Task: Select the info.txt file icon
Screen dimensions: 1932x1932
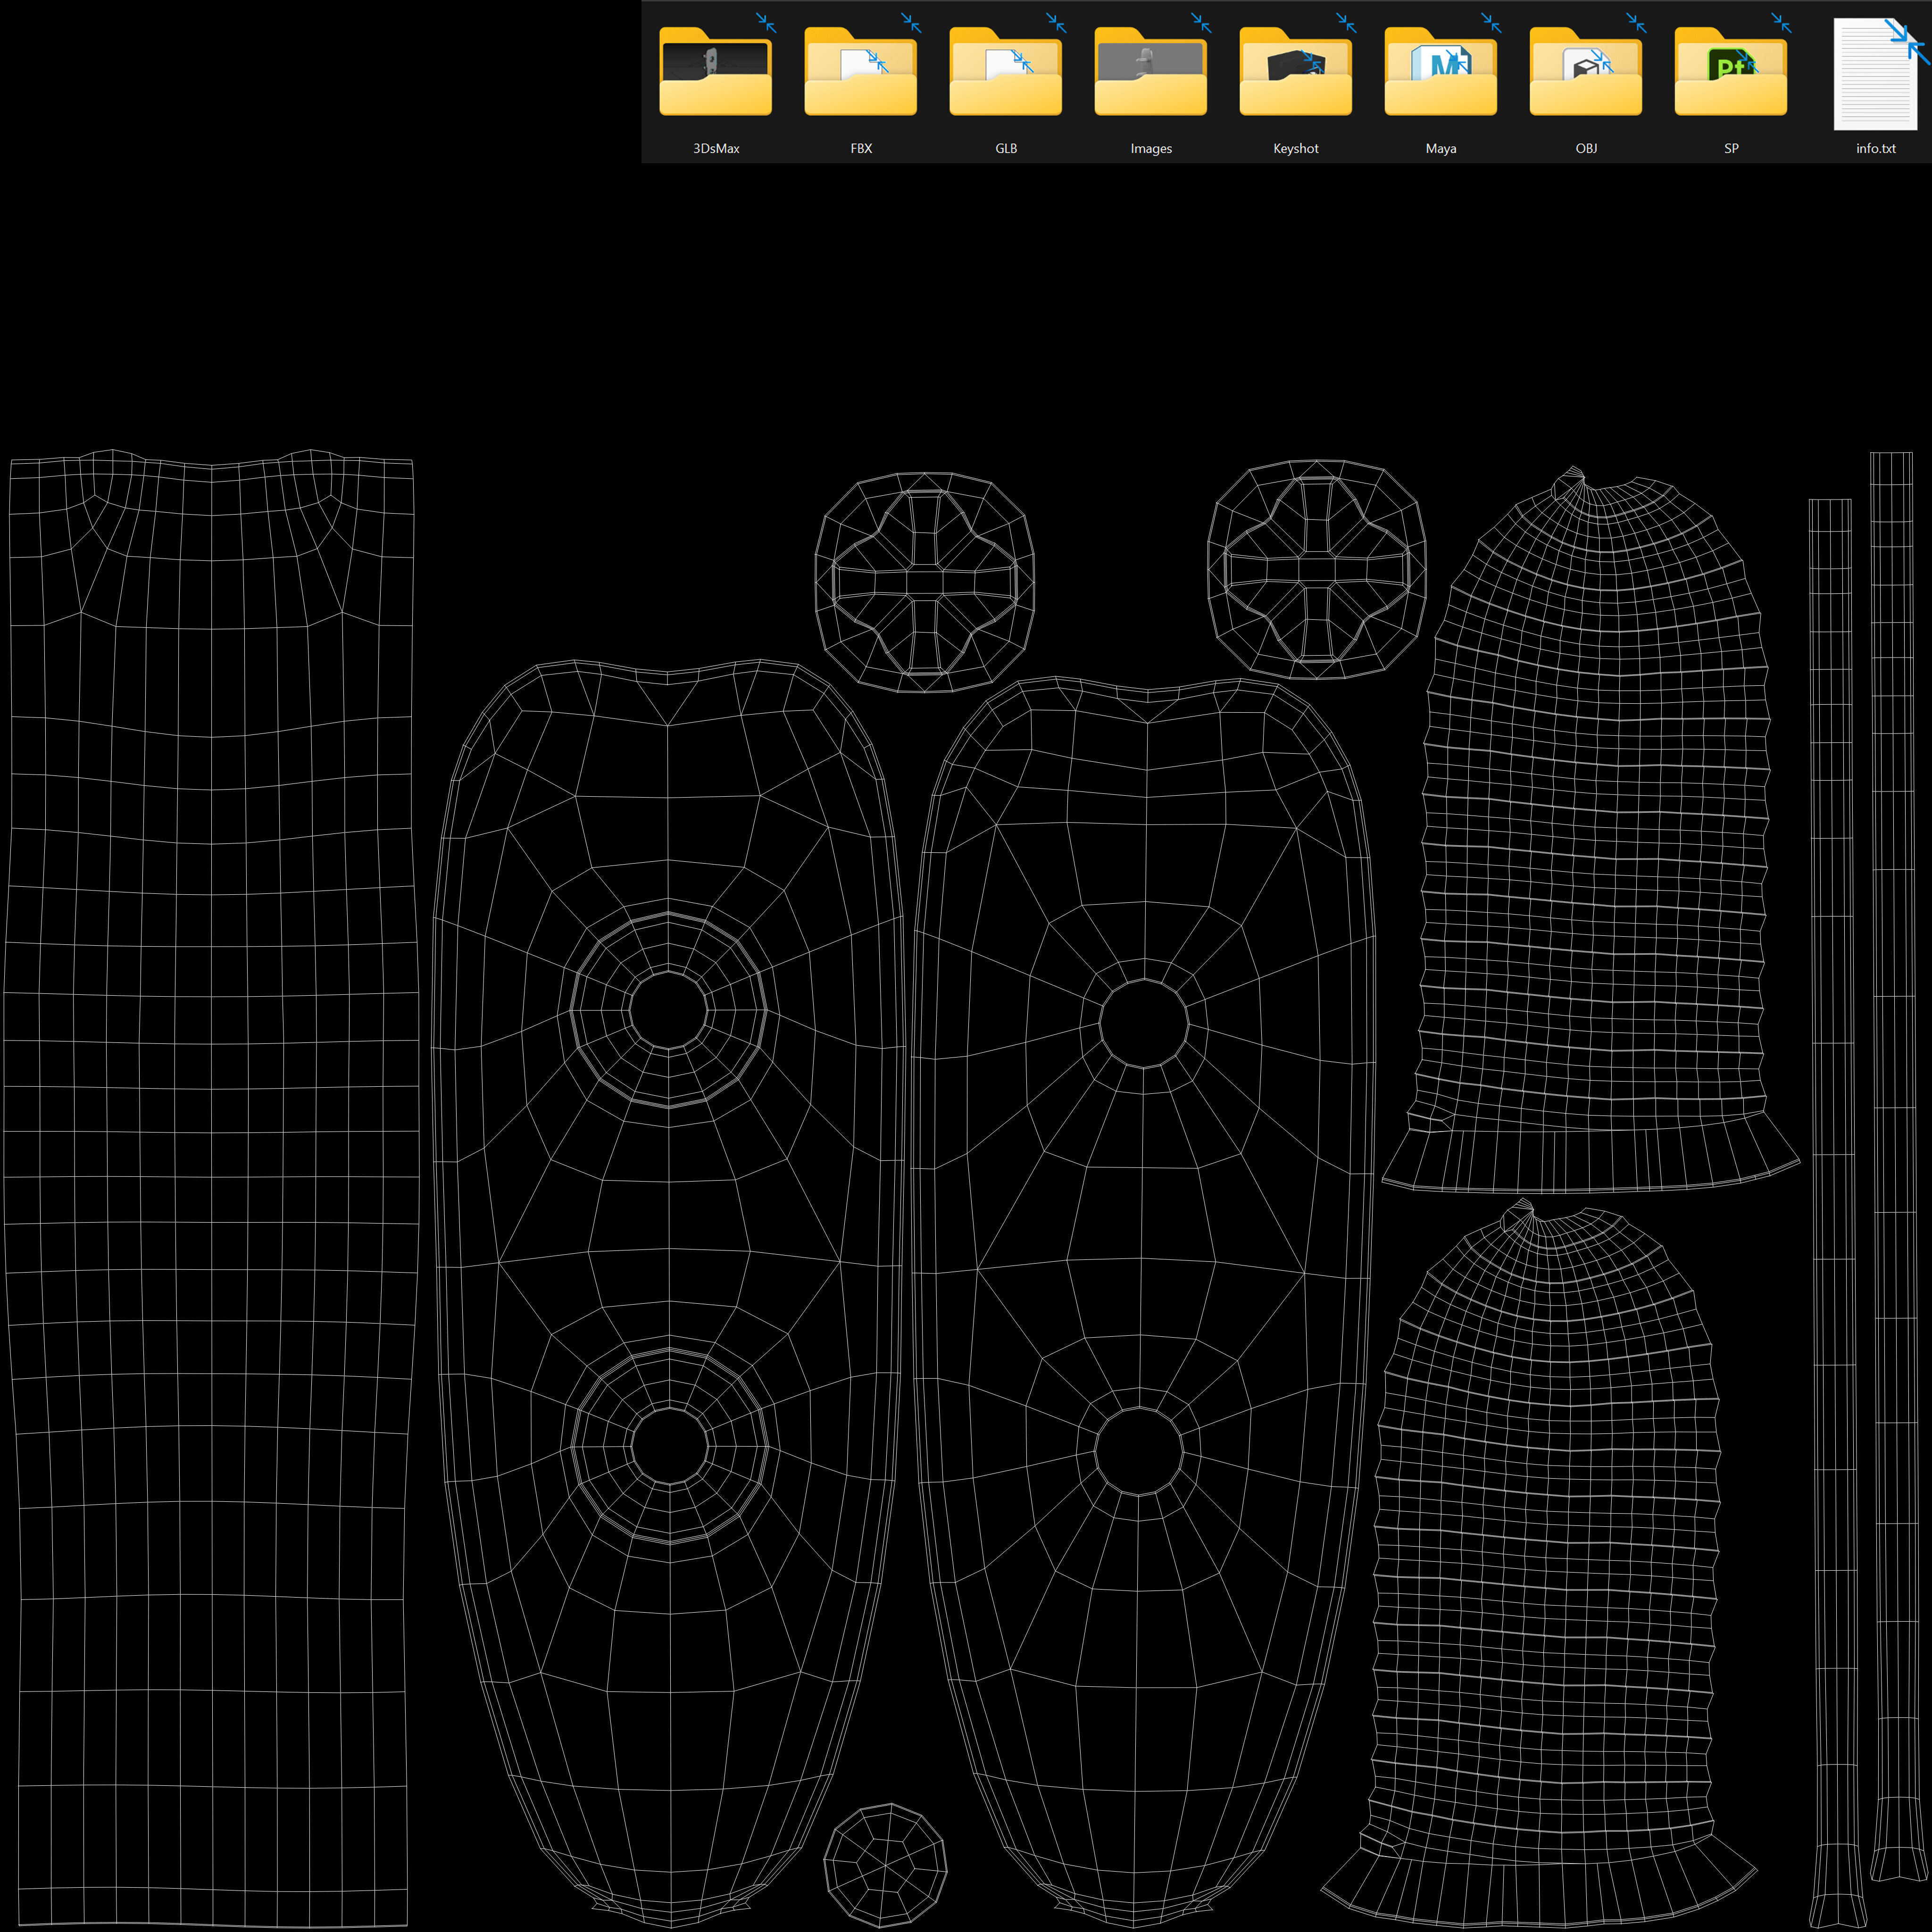Action: (x=1876, y=74)
